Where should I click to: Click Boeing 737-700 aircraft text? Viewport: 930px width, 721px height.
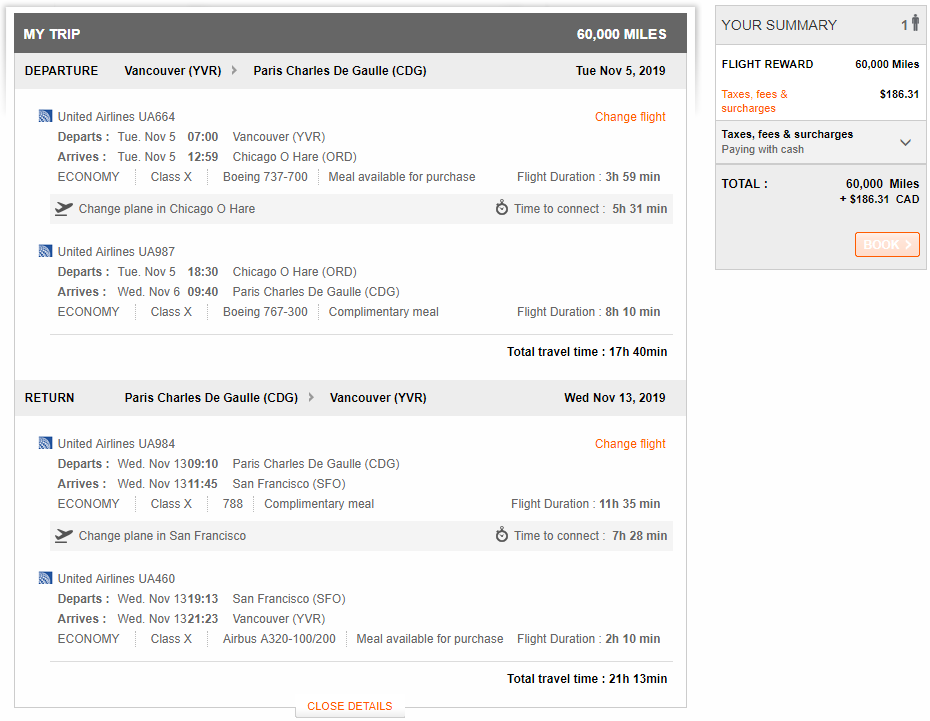[265, 177]
